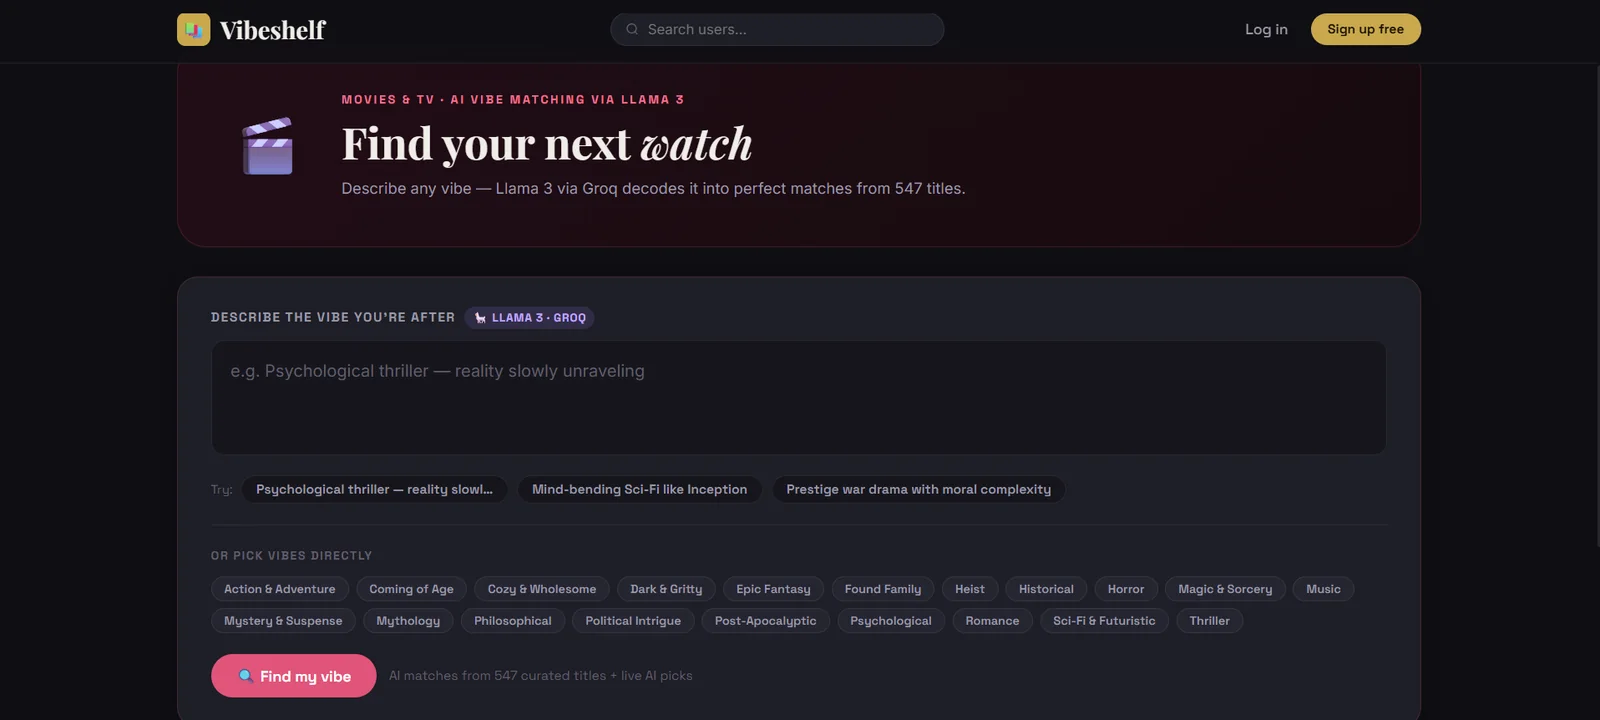Pick the Epic Fantasy vibe
1600x720 pixels.
coord(774,589)
